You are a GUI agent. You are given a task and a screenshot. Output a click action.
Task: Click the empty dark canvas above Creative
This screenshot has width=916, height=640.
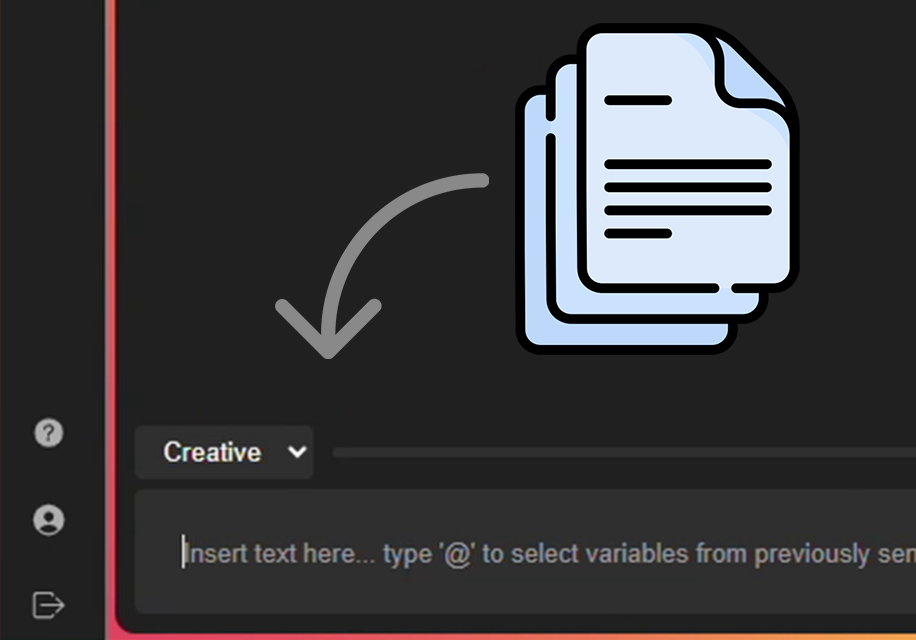[300, 100]
